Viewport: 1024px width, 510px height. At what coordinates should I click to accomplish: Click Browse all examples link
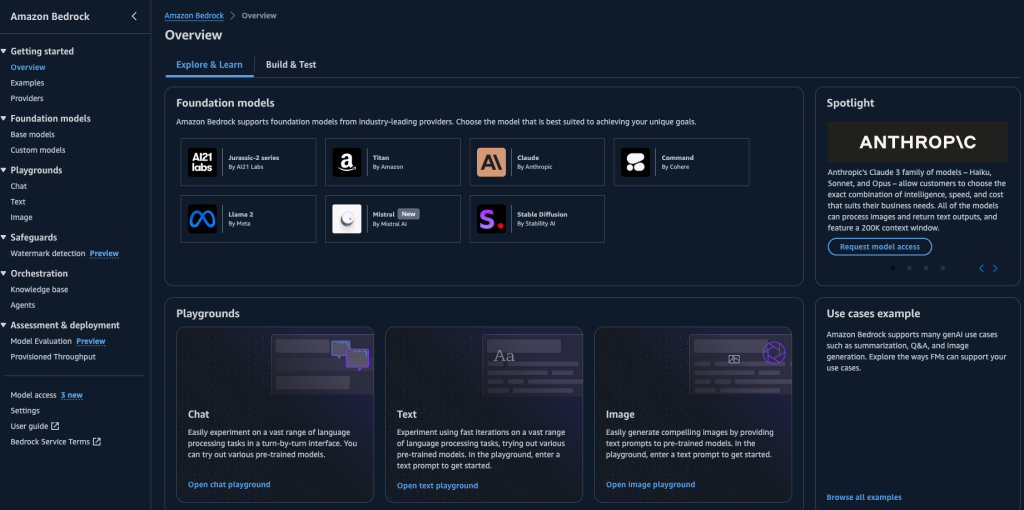864,498
